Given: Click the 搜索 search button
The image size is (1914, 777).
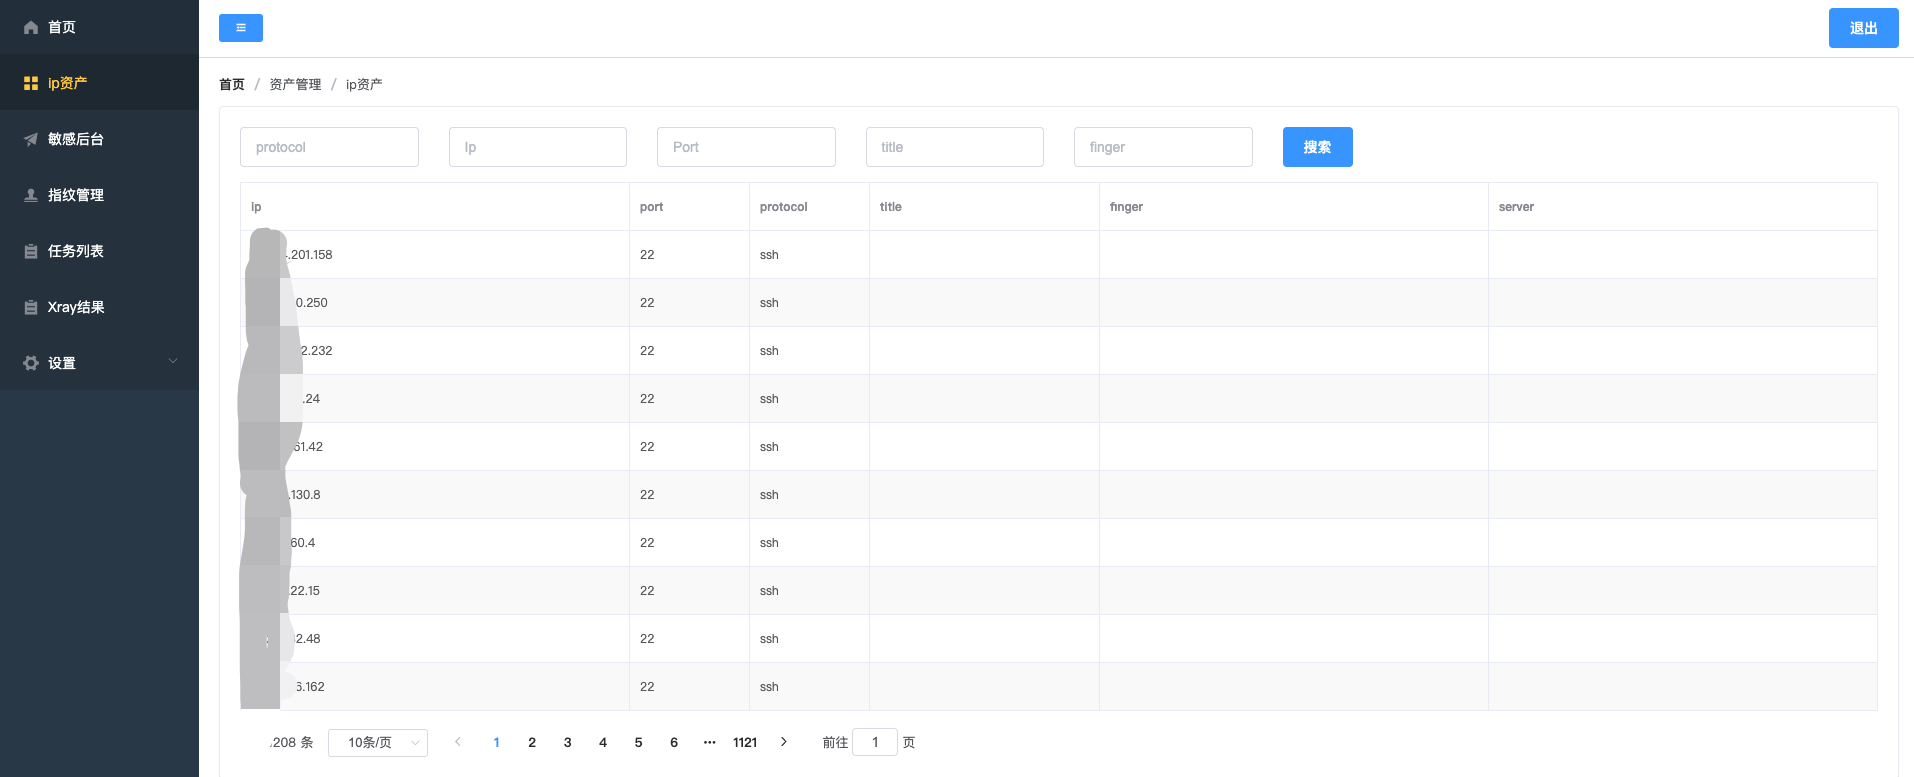Looking at the screenshot, I should point(1317,147).
